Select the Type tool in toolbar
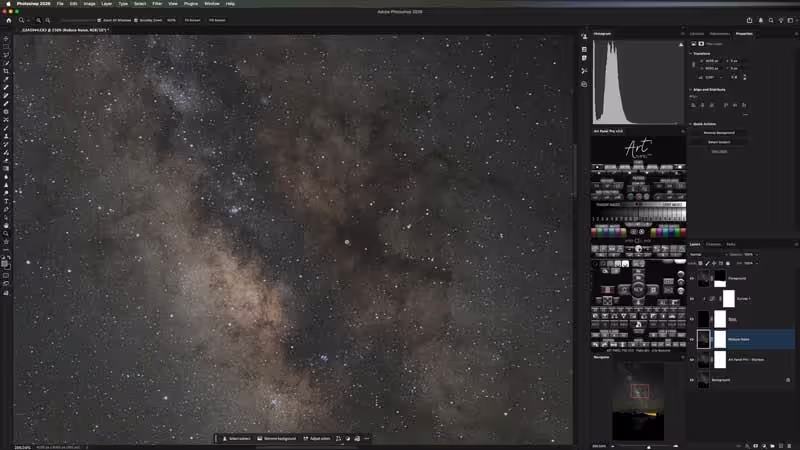This screenshot has height=450, width=800. coord(6,201)
